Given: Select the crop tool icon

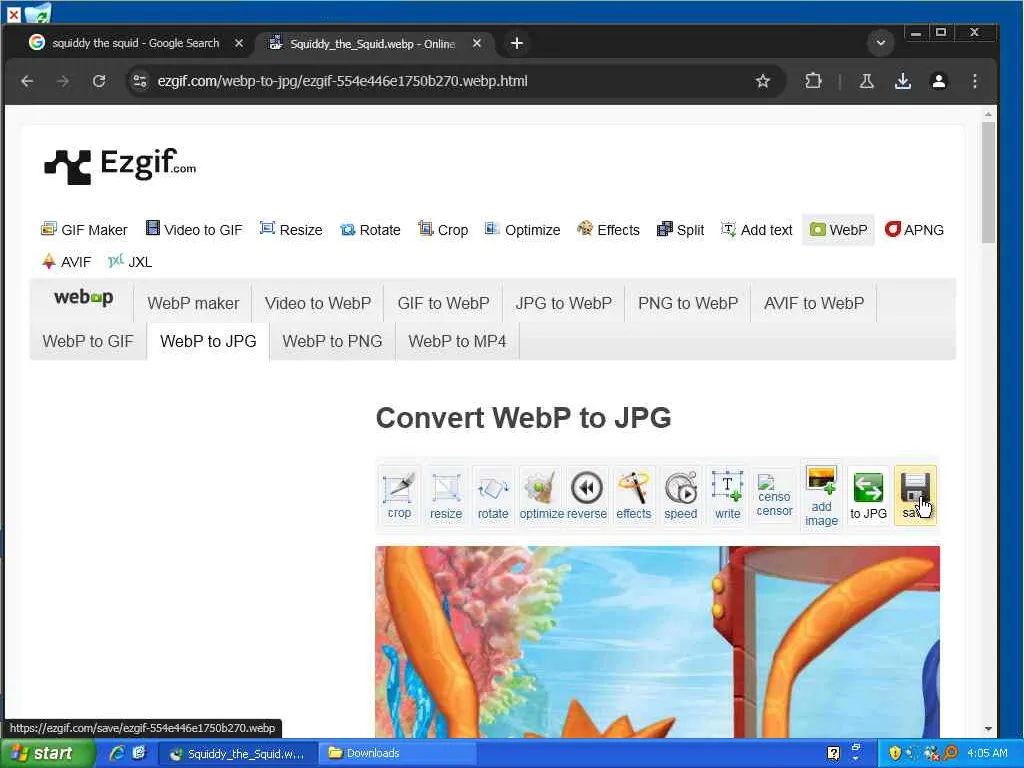Looking at the screenshot, I should pos(399,494).
